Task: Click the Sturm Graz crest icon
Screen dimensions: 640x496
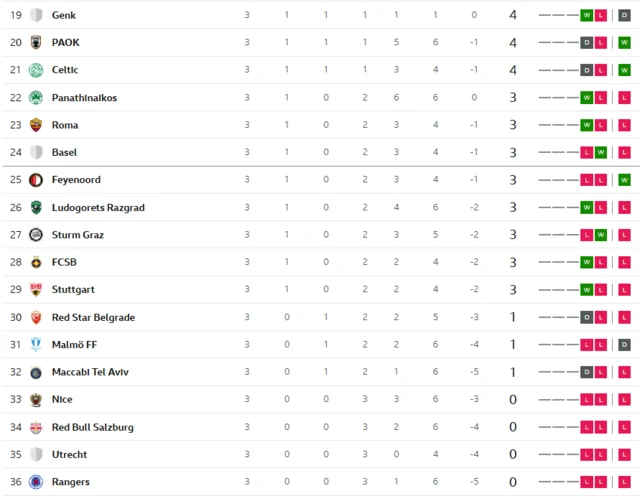Action: [36, 235]
